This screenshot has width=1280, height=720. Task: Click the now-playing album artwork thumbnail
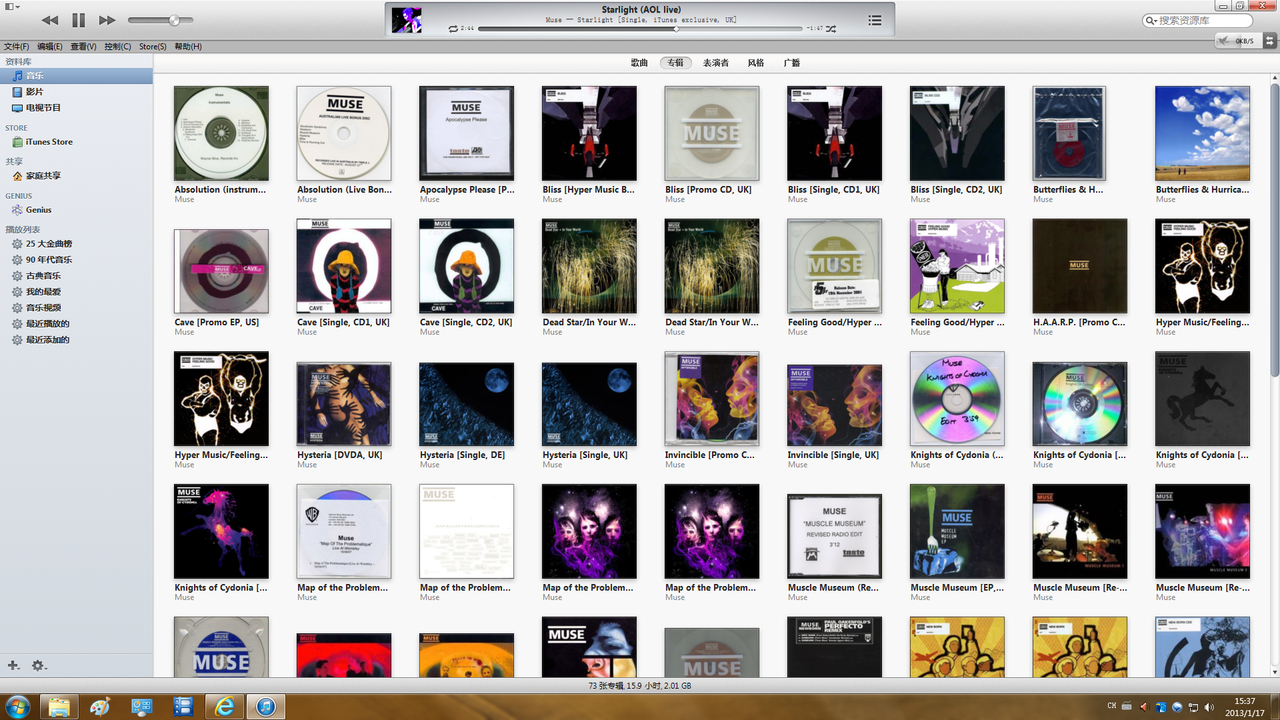coord(406,20)
